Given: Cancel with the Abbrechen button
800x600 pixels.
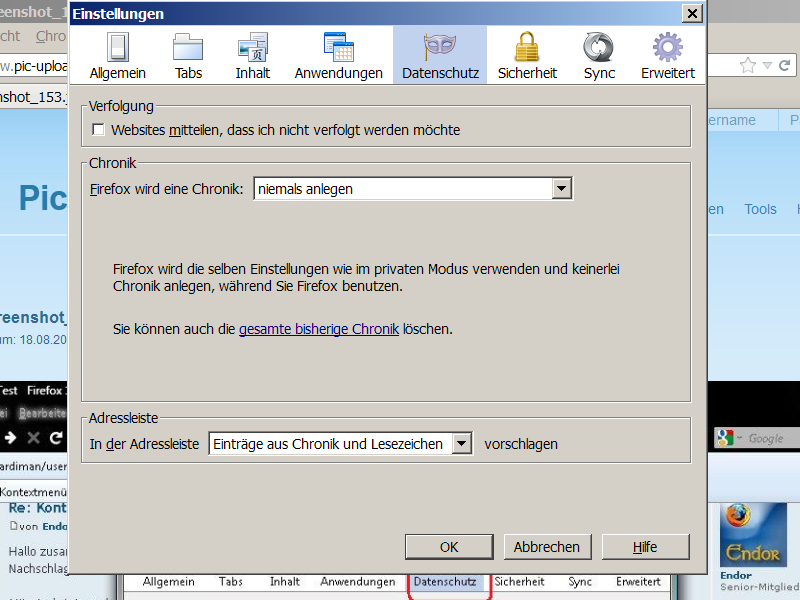Looking at the screenshot, I should [547, 547].
